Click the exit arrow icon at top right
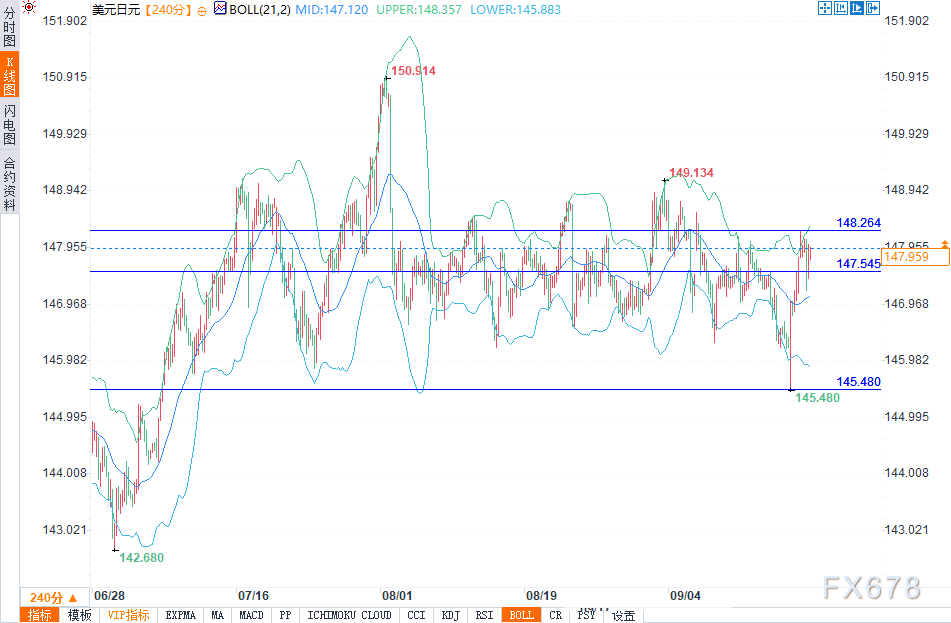Image resolution: width=951 pixels, height=623 pixels. pyautogui.click(x=873, y=9)
